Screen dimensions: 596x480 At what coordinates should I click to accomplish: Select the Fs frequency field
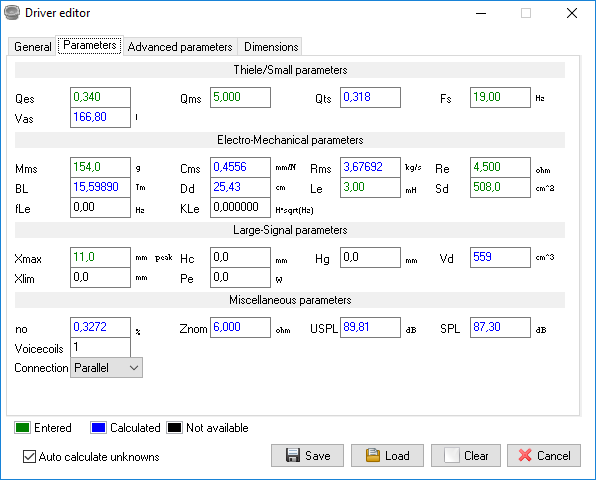(x=500, y=97)
